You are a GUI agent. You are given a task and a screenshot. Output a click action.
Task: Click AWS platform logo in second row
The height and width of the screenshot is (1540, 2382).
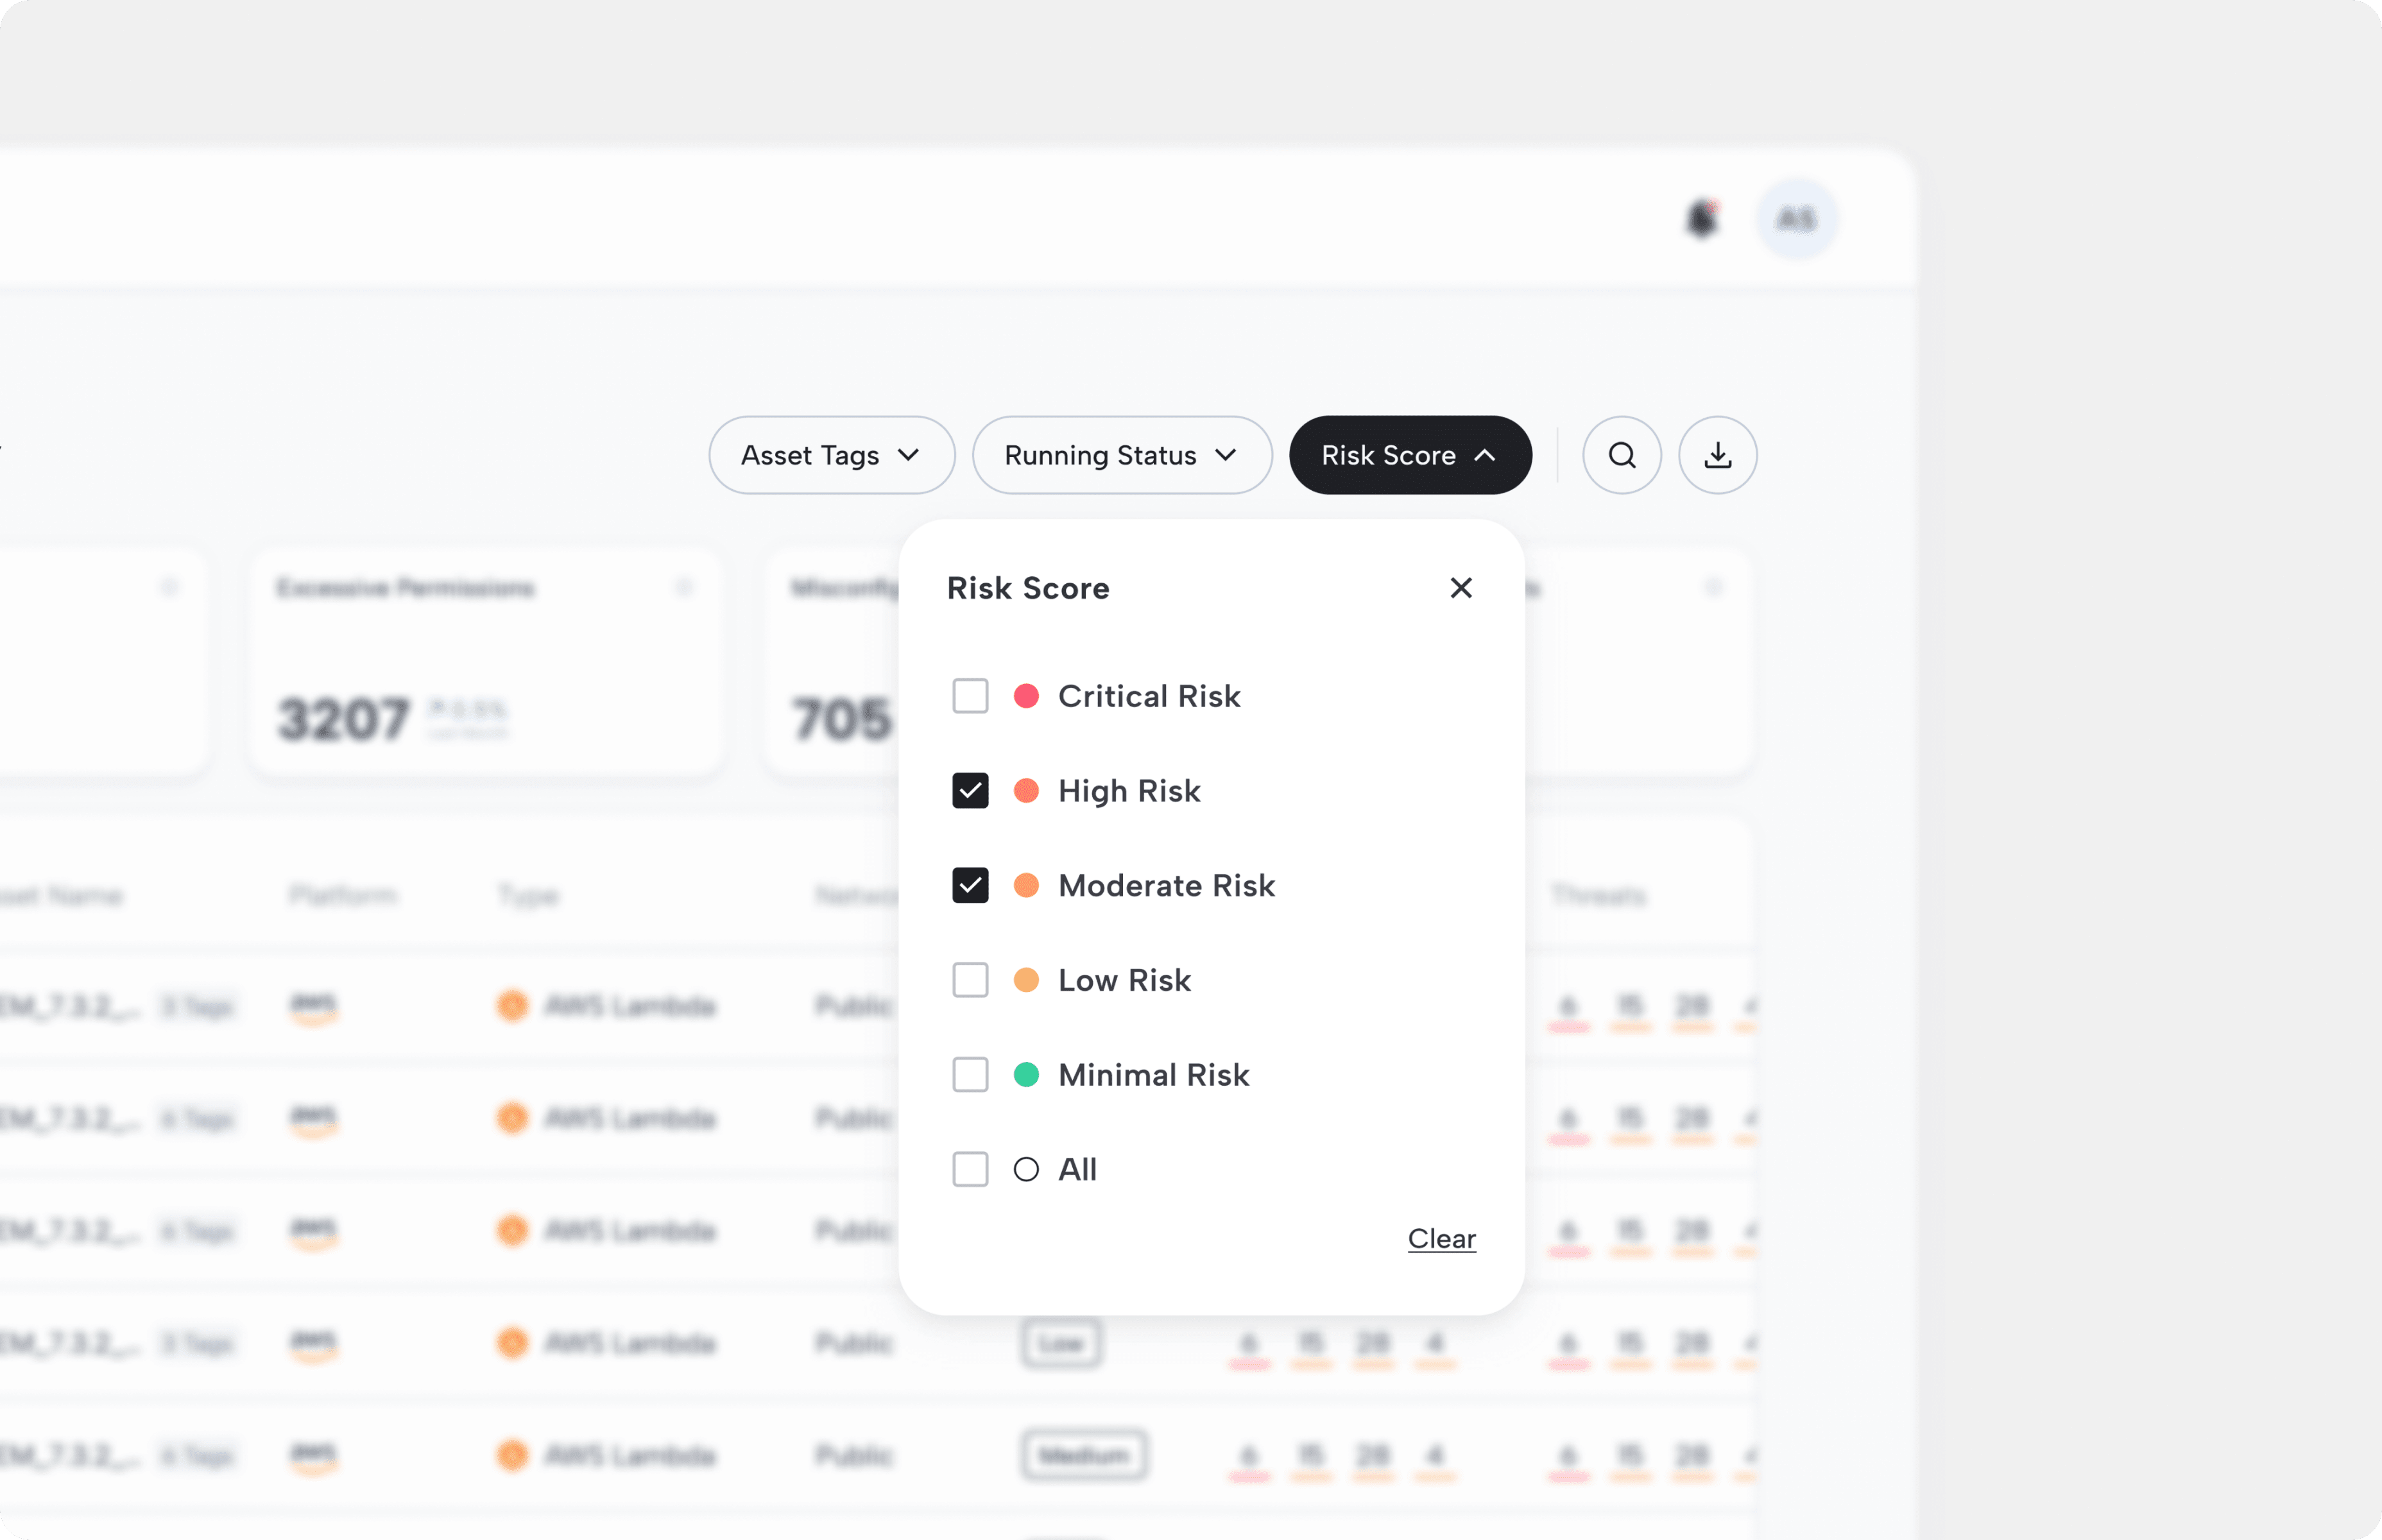(314, 1118)
